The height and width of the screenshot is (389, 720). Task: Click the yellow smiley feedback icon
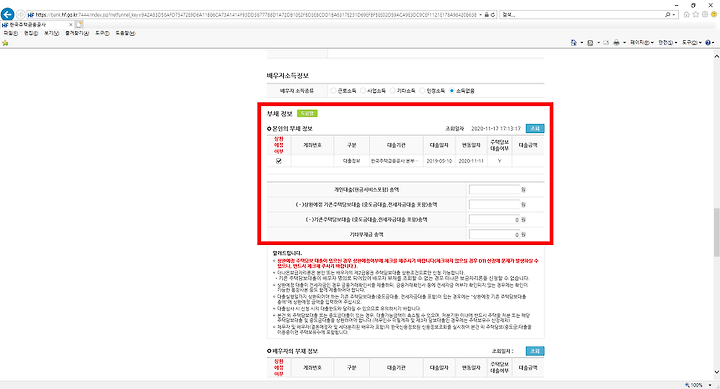[714, 15]
